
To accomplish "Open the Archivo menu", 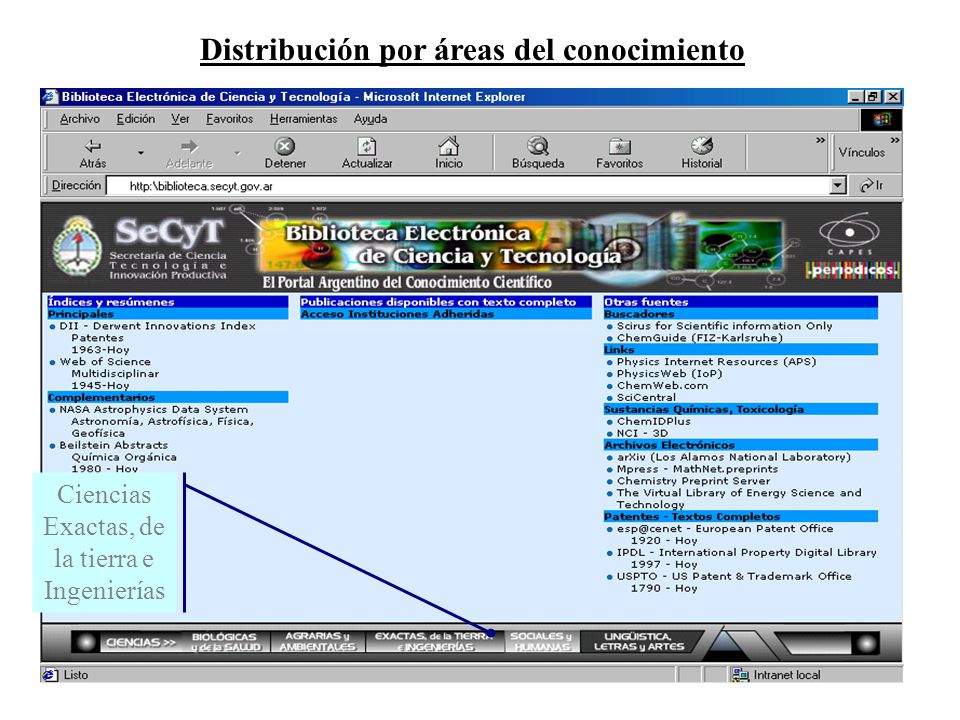I will 80,119.
